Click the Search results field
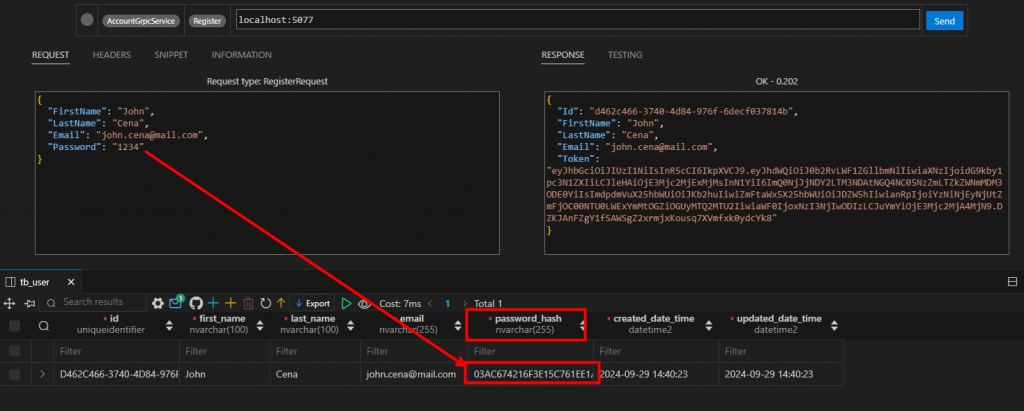 93,303
